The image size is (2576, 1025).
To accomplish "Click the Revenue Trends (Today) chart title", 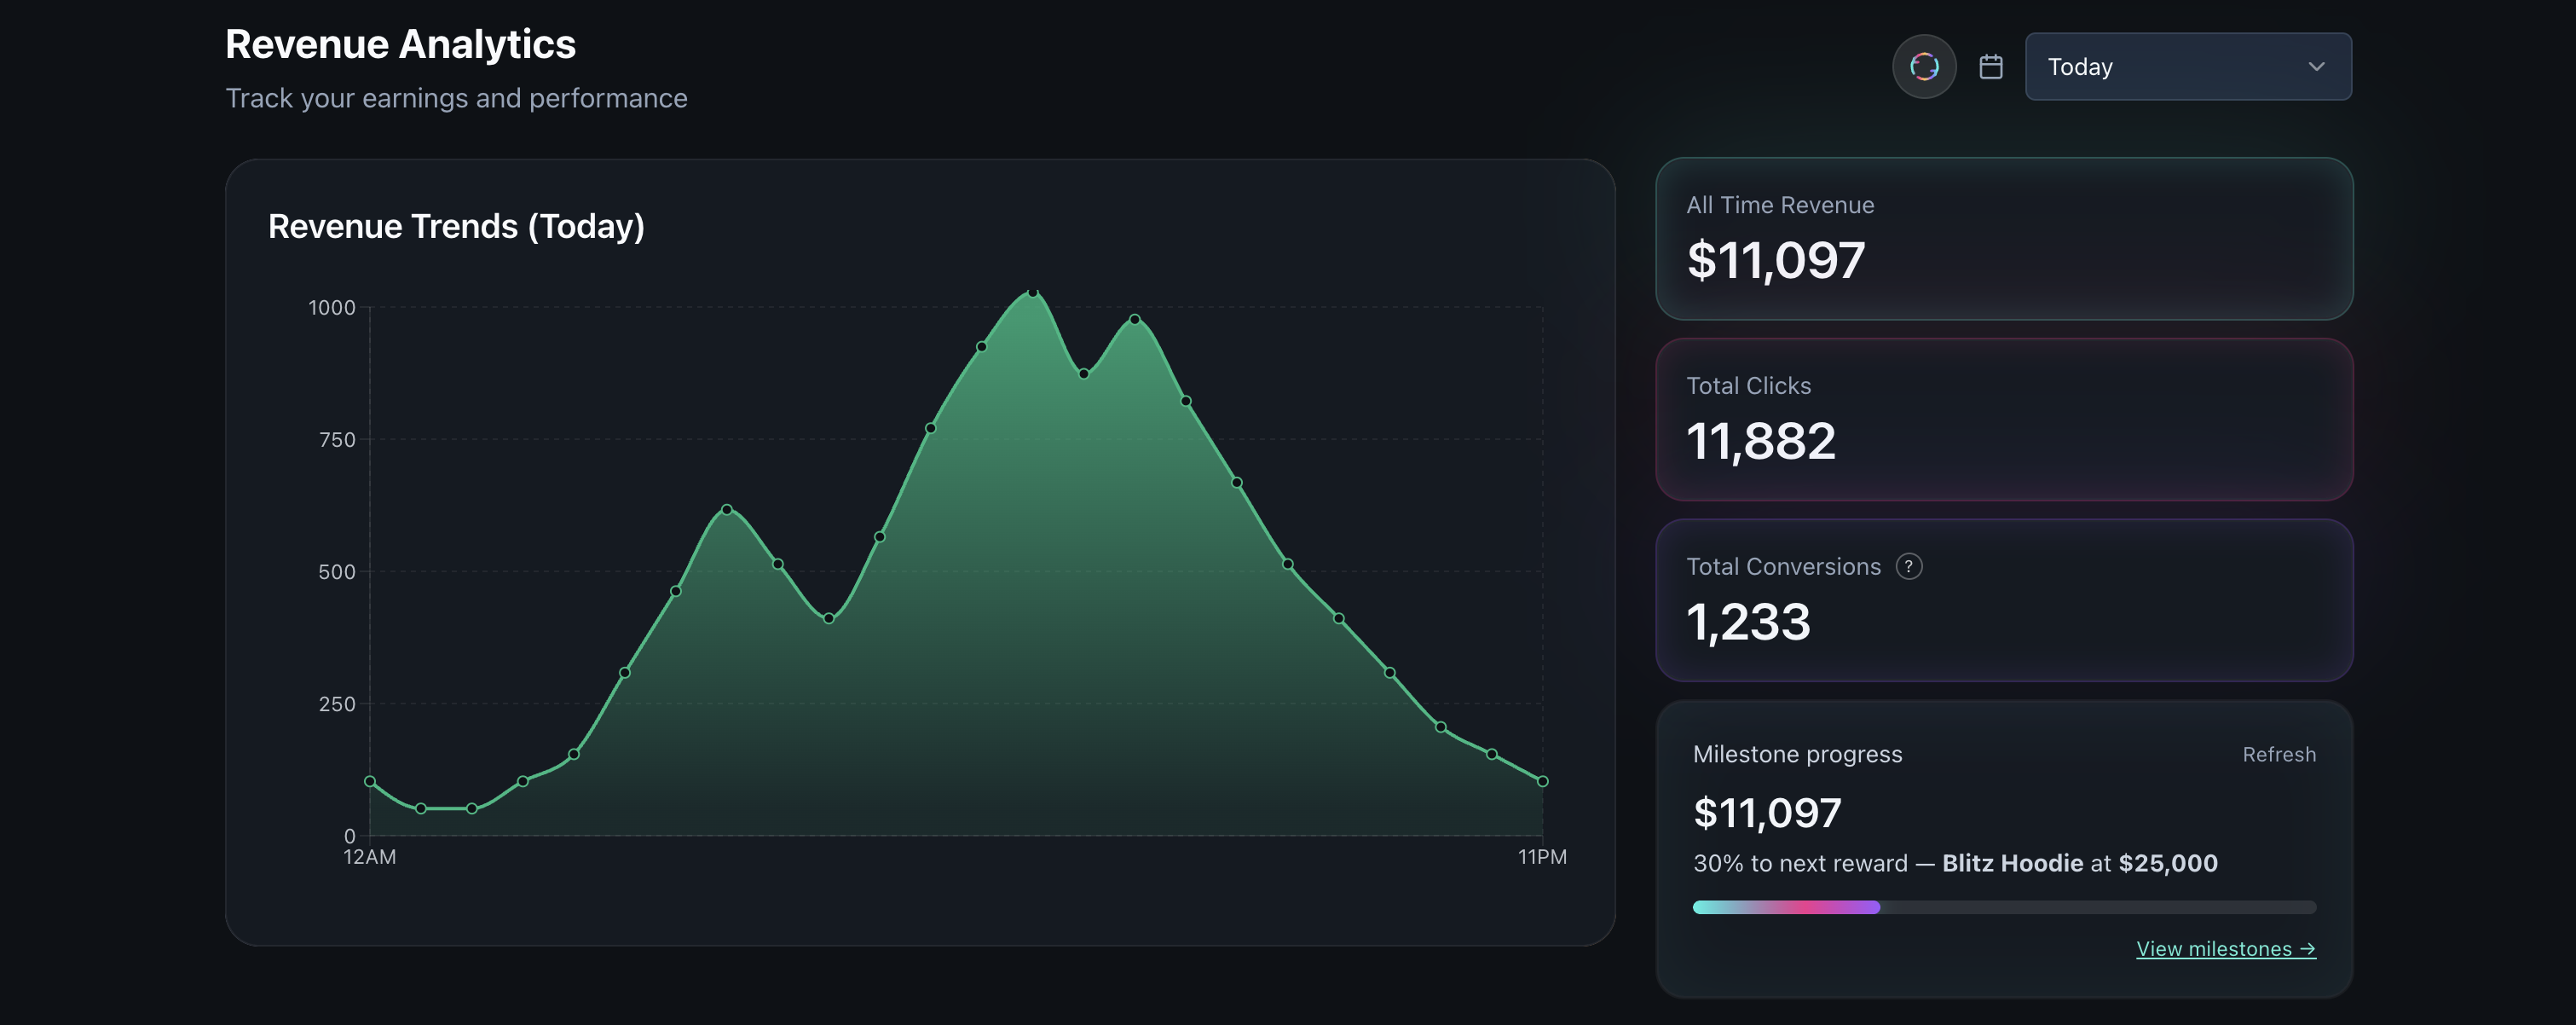I will coord(456,226).
